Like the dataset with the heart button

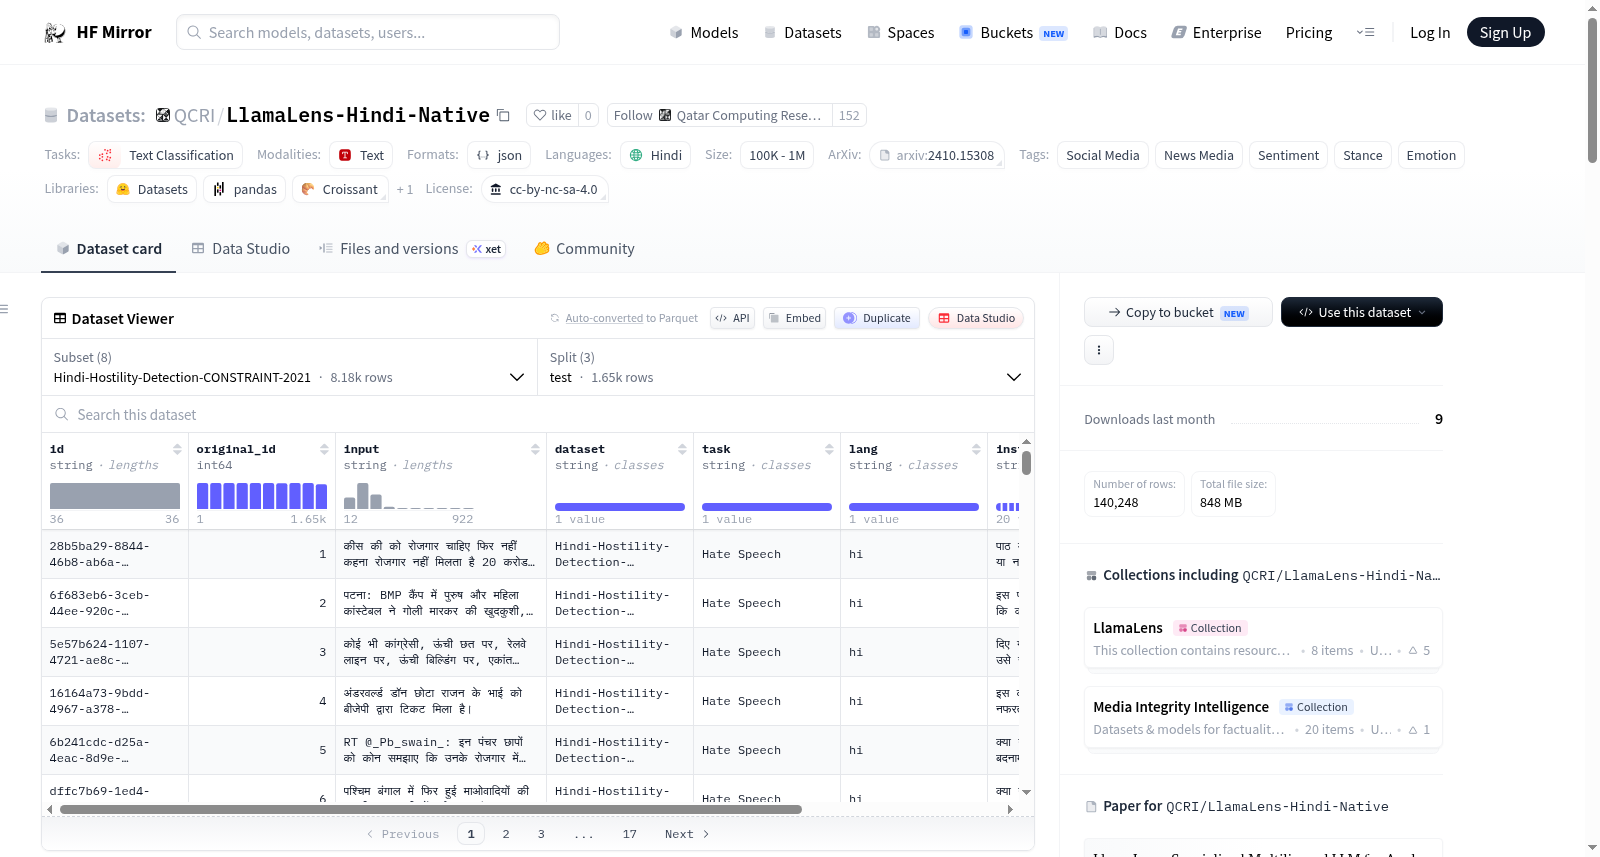click(x=552, y=115)
